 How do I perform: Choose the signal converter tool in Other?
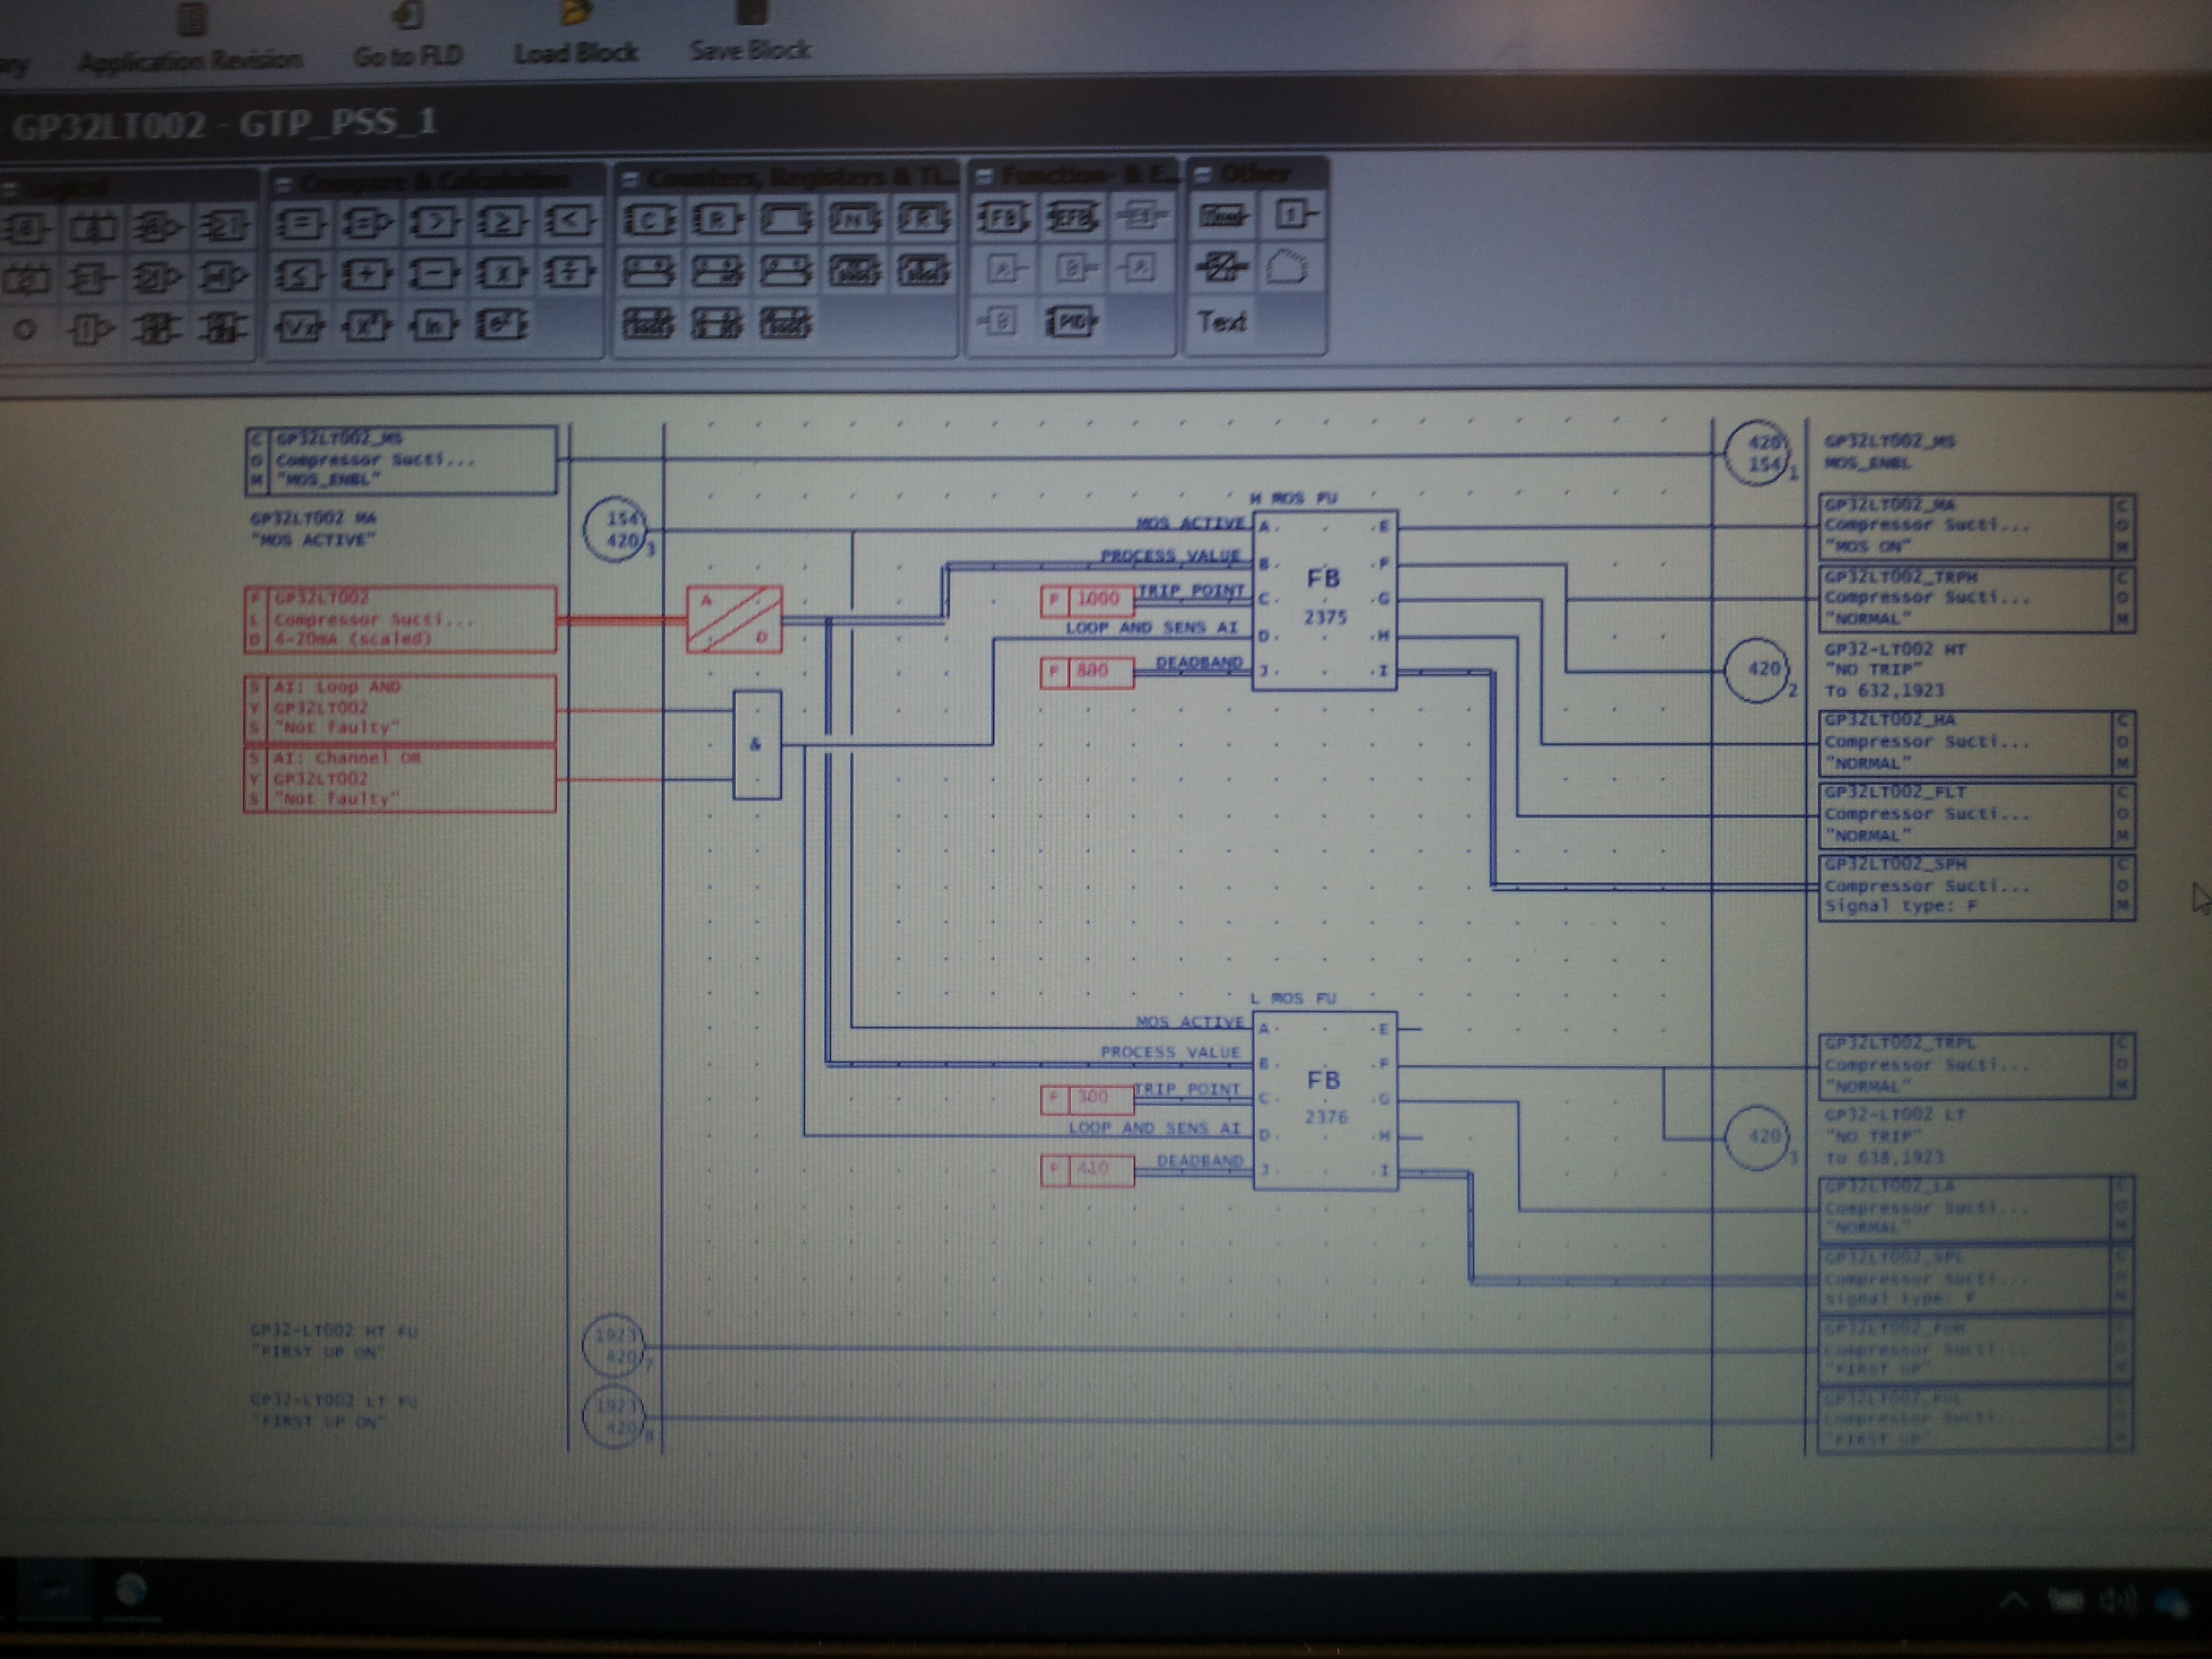click(1222, 268)
